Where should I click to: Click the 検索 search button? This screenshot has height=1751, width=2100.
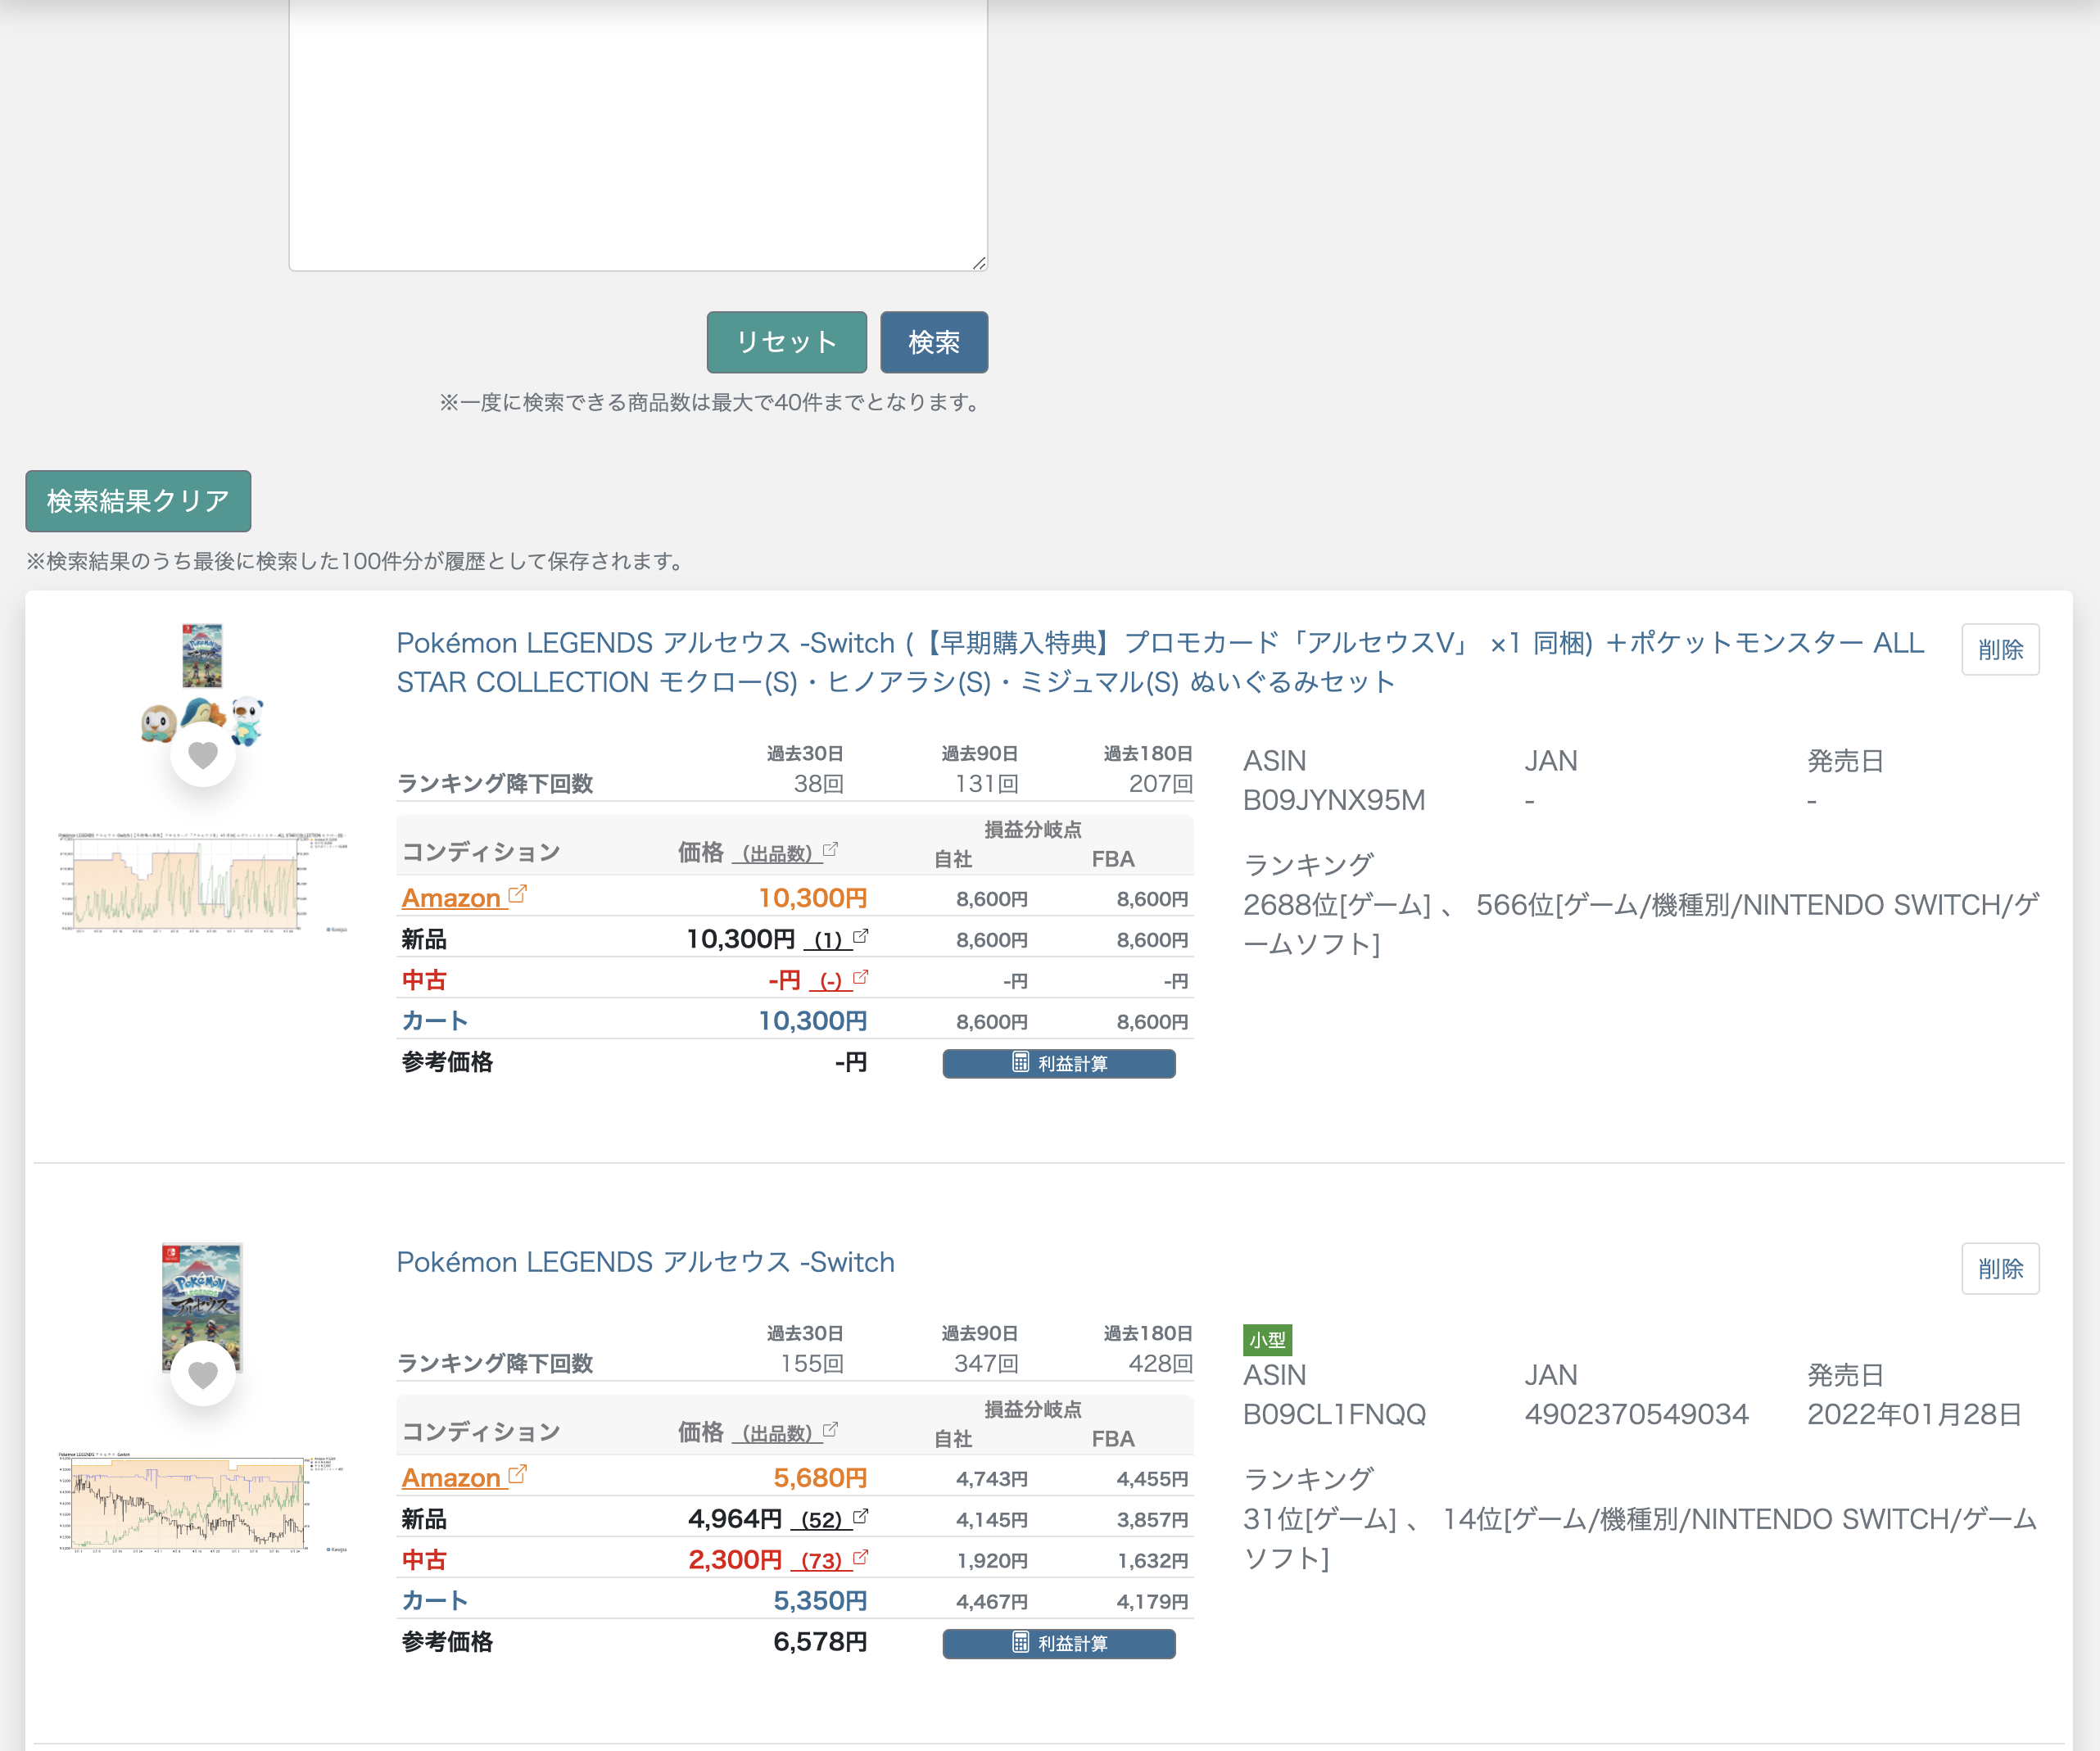tap(934, 342)
